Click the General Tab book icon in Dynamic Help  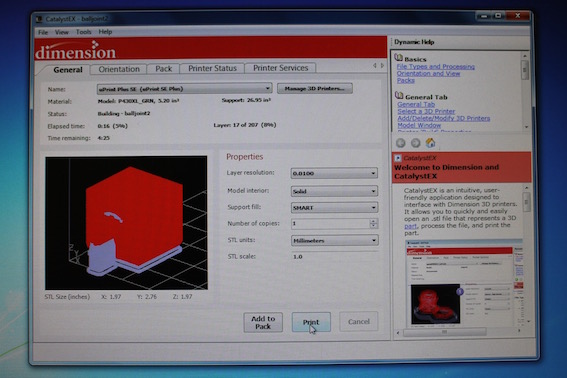pos(399,95)
